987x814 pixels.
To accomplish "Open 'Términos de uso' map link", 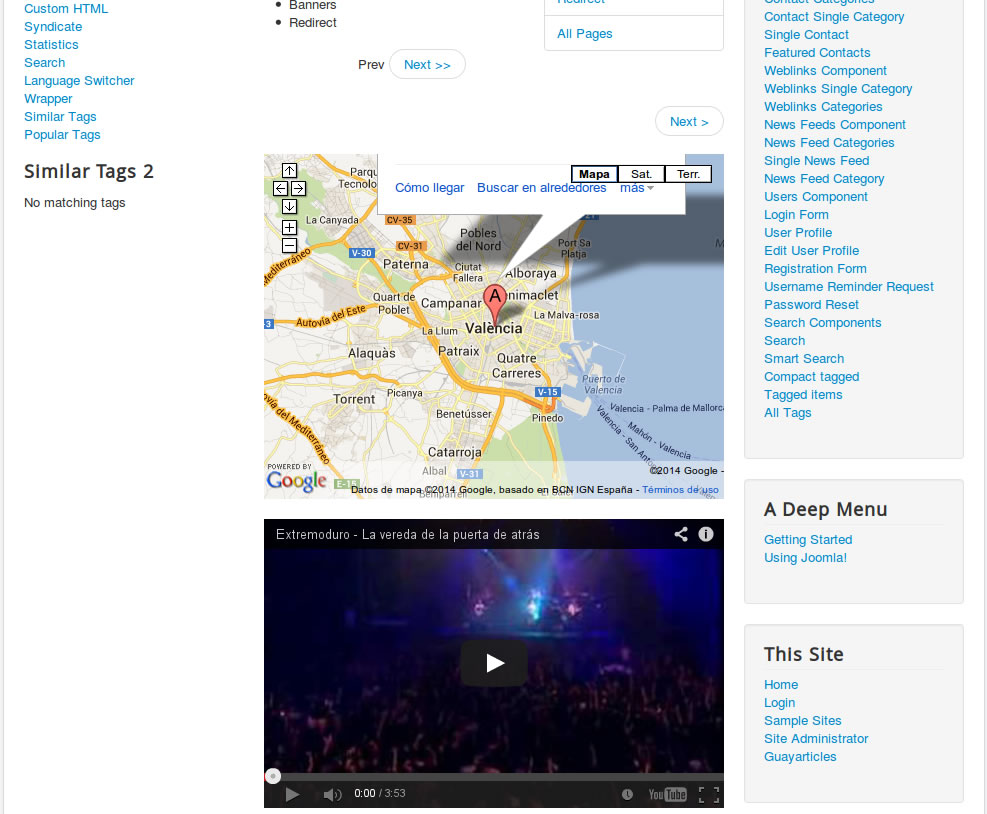I will [680, 490].
